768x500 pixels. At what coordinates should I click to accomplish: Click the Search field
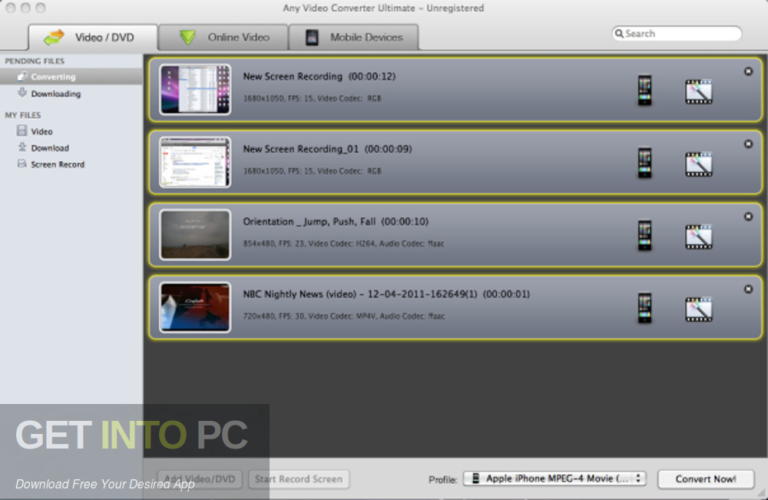point(677,33)
